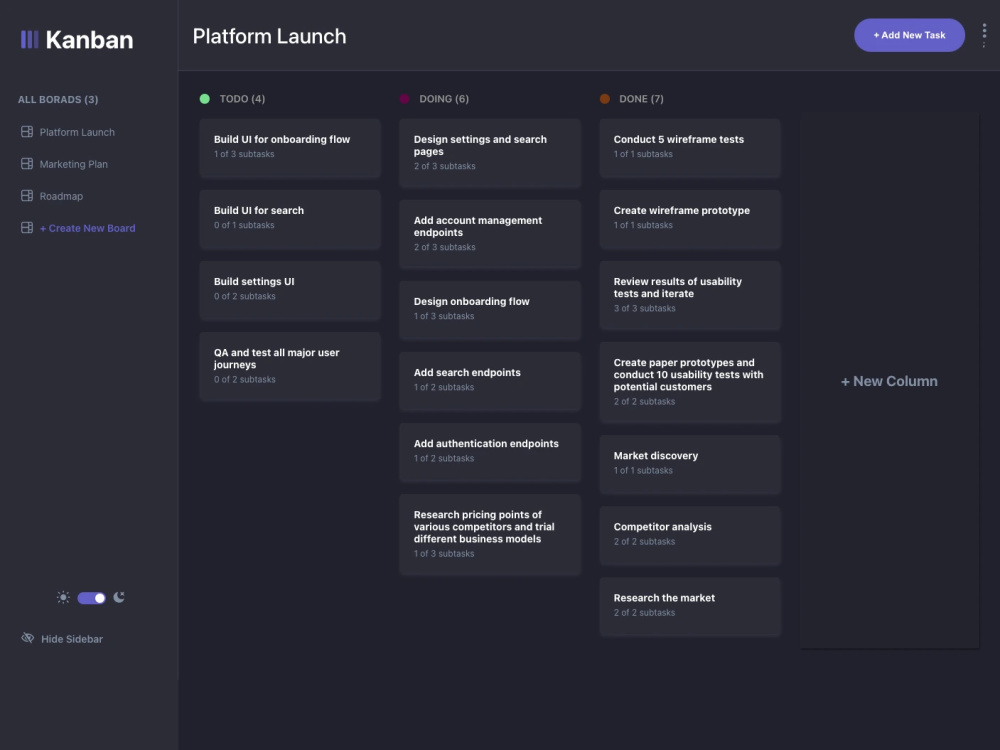The width and height of the screenshot is (1000, 750).
Task: Open Add account management endpoints card
Action: click(490, 234)
